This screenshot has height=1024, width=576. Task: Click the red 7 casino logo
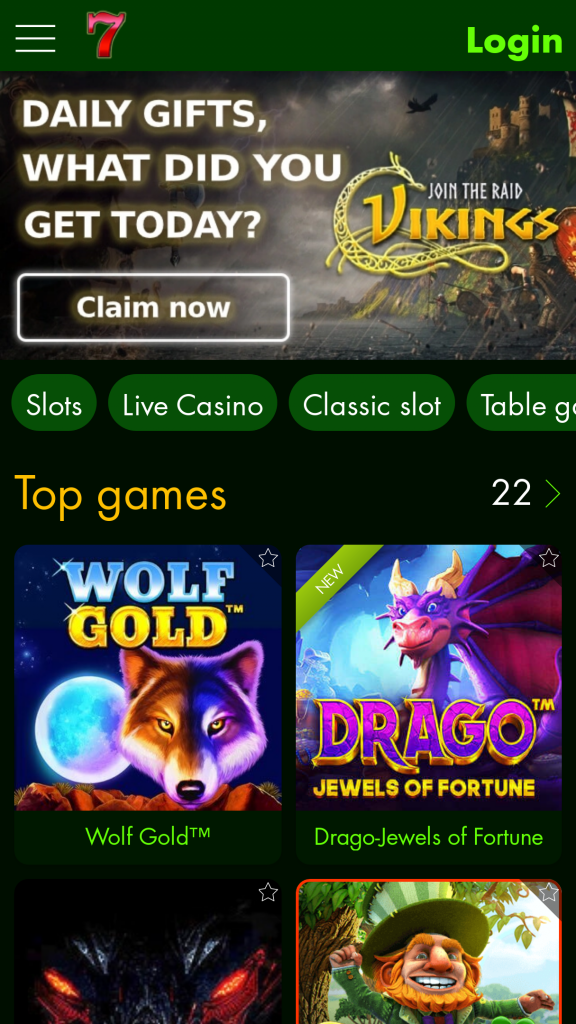[106, 35]
